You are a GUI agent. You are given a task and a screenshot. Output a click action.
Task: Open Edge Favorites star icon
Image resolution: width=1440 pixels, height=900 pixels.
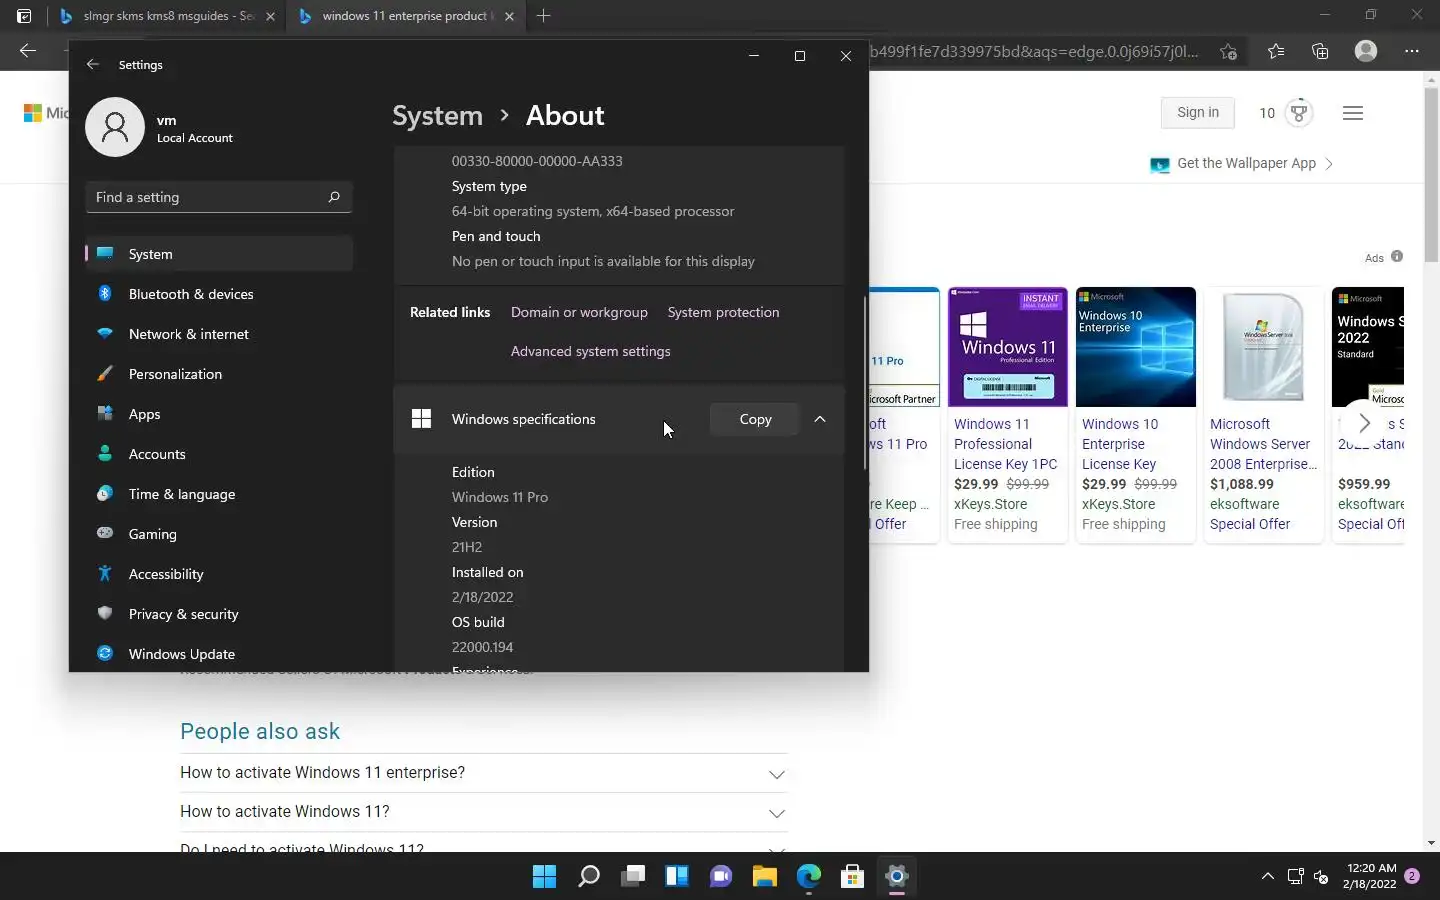pos(1276,51)
